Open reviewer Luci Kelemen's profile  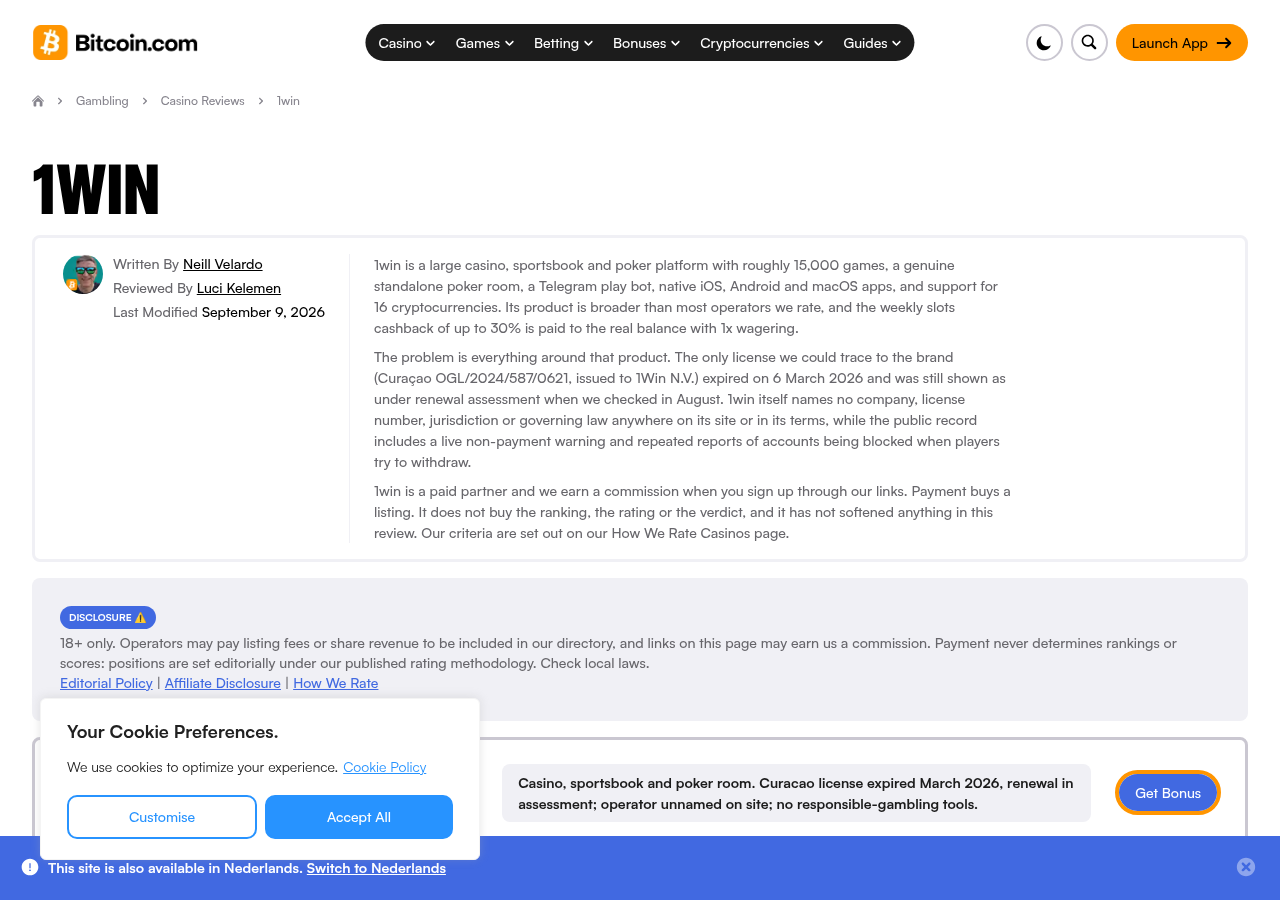(239, 288)
